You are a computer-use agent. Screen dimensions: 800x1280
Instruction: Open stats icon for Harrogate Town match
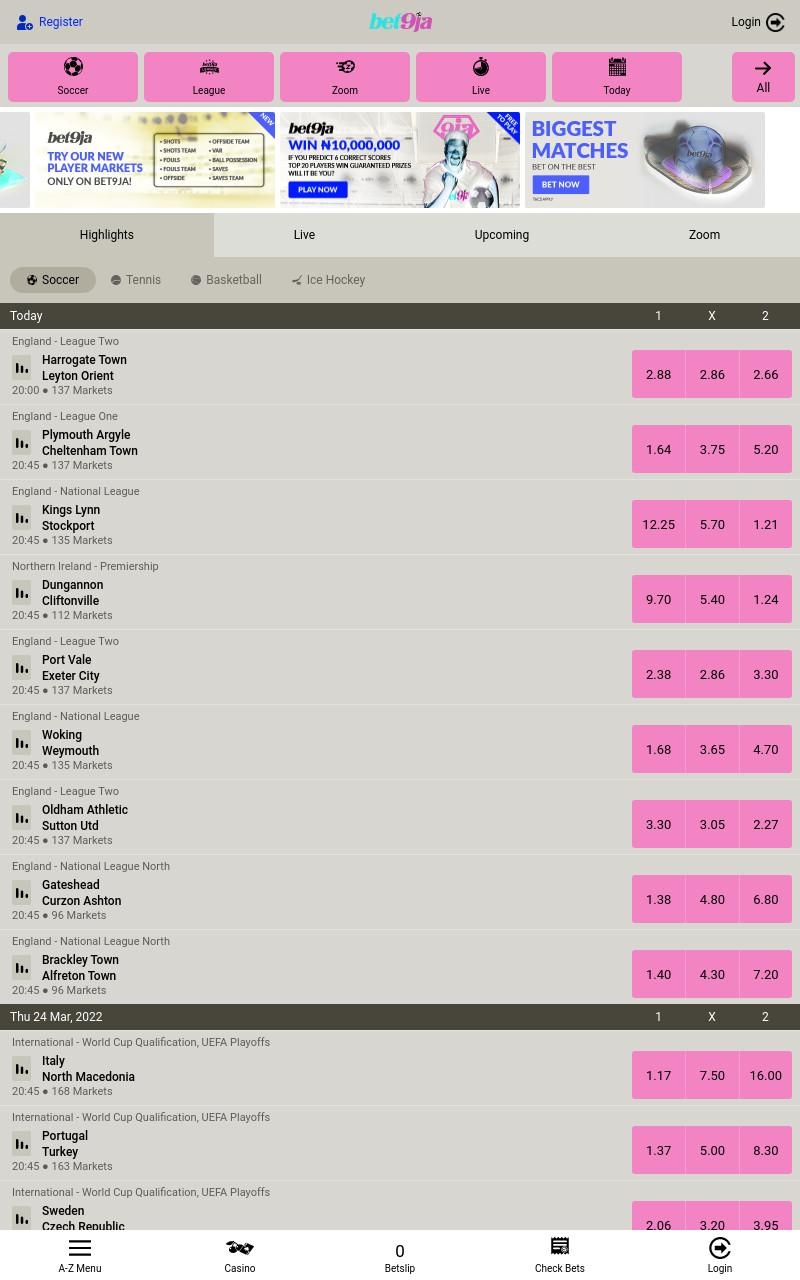(x=21, y=367)
